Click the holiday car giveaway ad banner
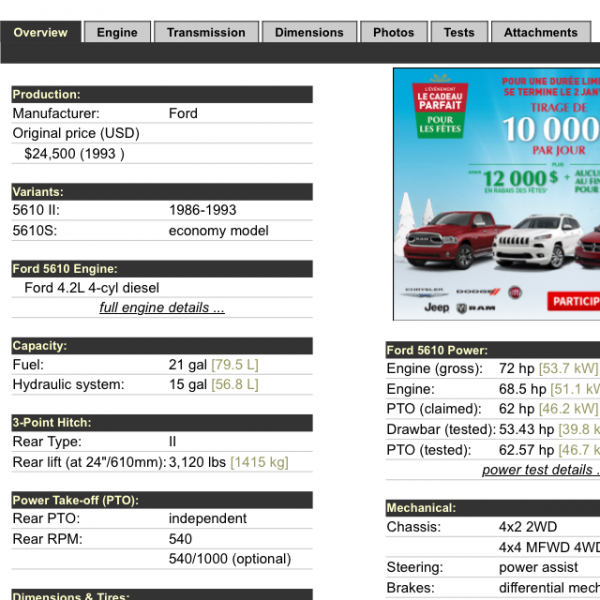600x600 pixels. tap(497, 194)
